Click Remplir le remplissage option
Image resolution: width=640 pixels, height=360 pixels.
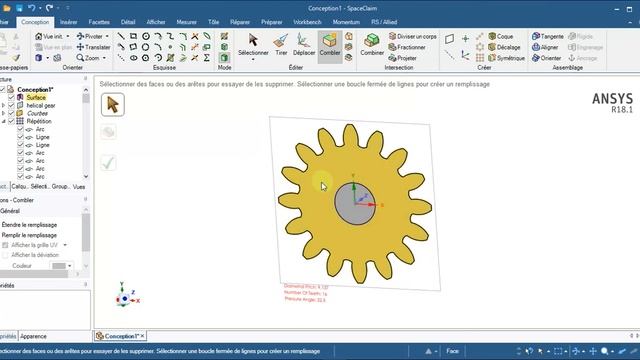[29, 235]
